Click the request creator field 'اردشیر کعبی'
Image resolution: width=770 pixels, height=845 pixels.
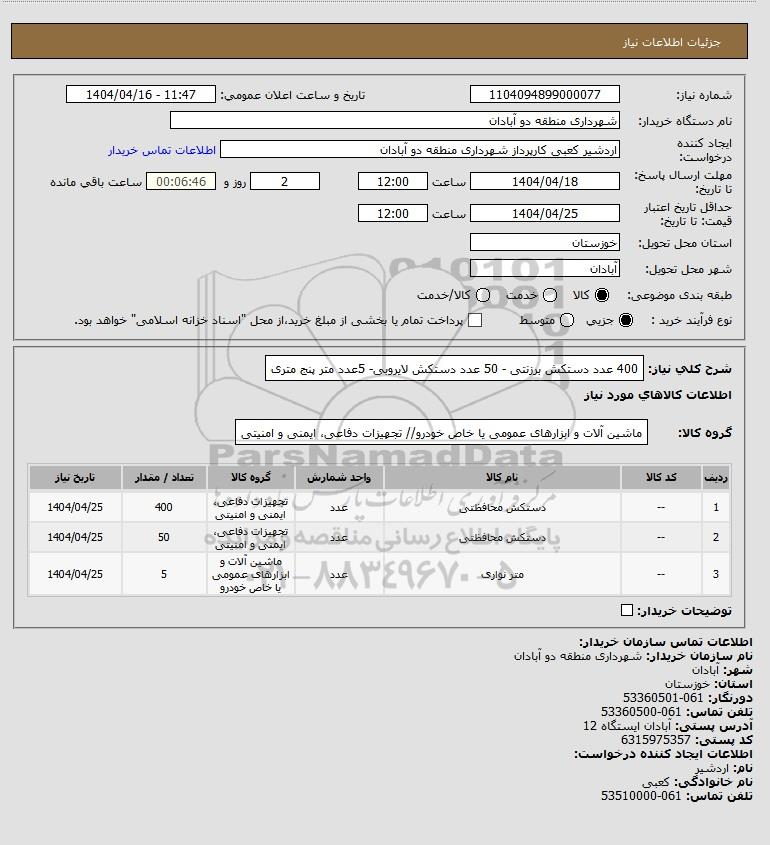click(x=420, y=149)
